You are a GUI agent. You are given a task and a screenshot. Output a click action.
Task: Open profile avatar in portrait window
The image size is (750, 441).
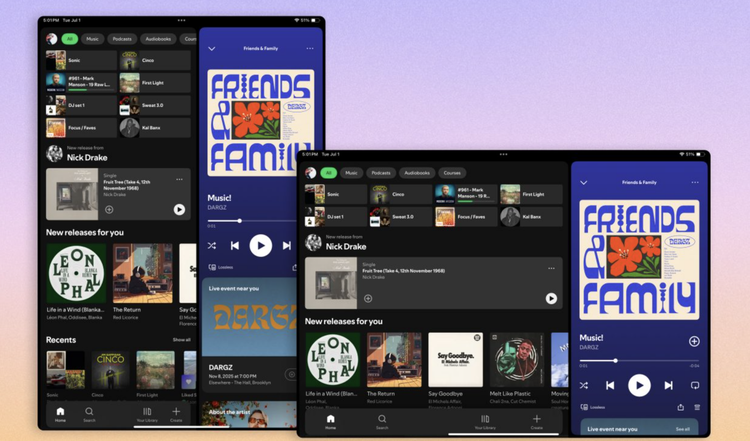coord(52,39)
